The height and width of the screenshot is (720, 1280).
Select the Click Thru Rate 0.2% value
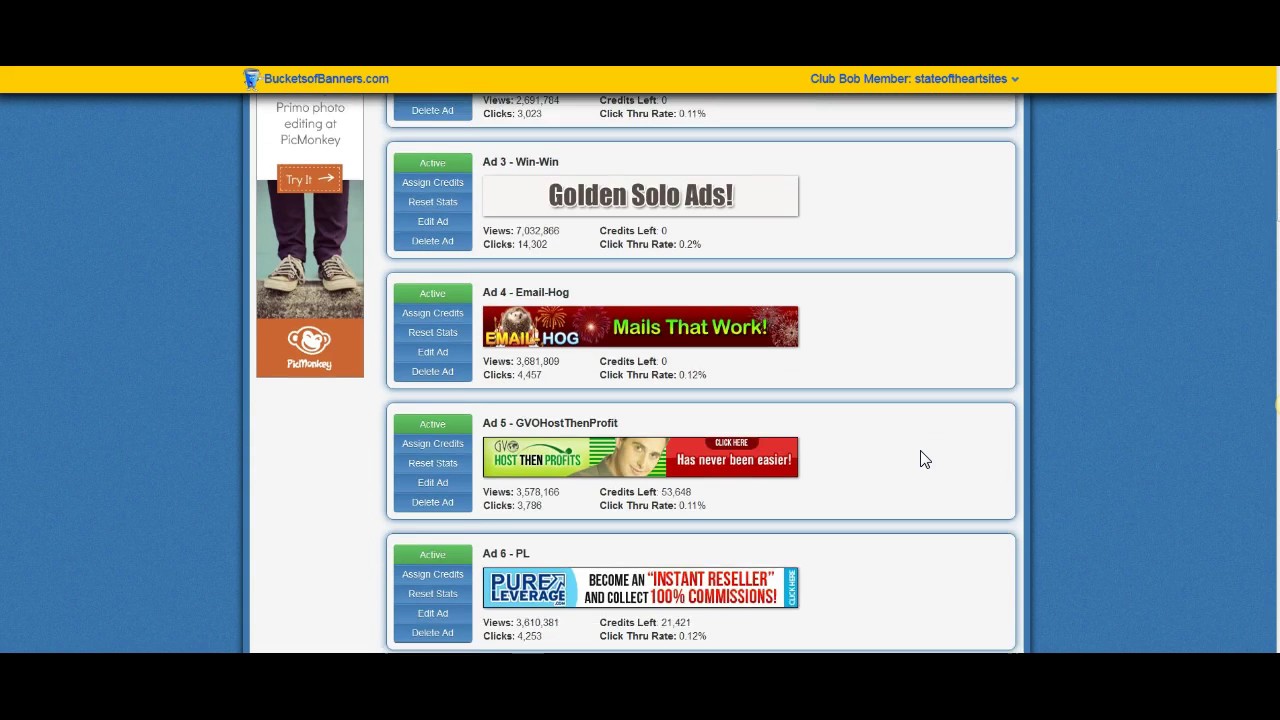[x=690, y=244]
